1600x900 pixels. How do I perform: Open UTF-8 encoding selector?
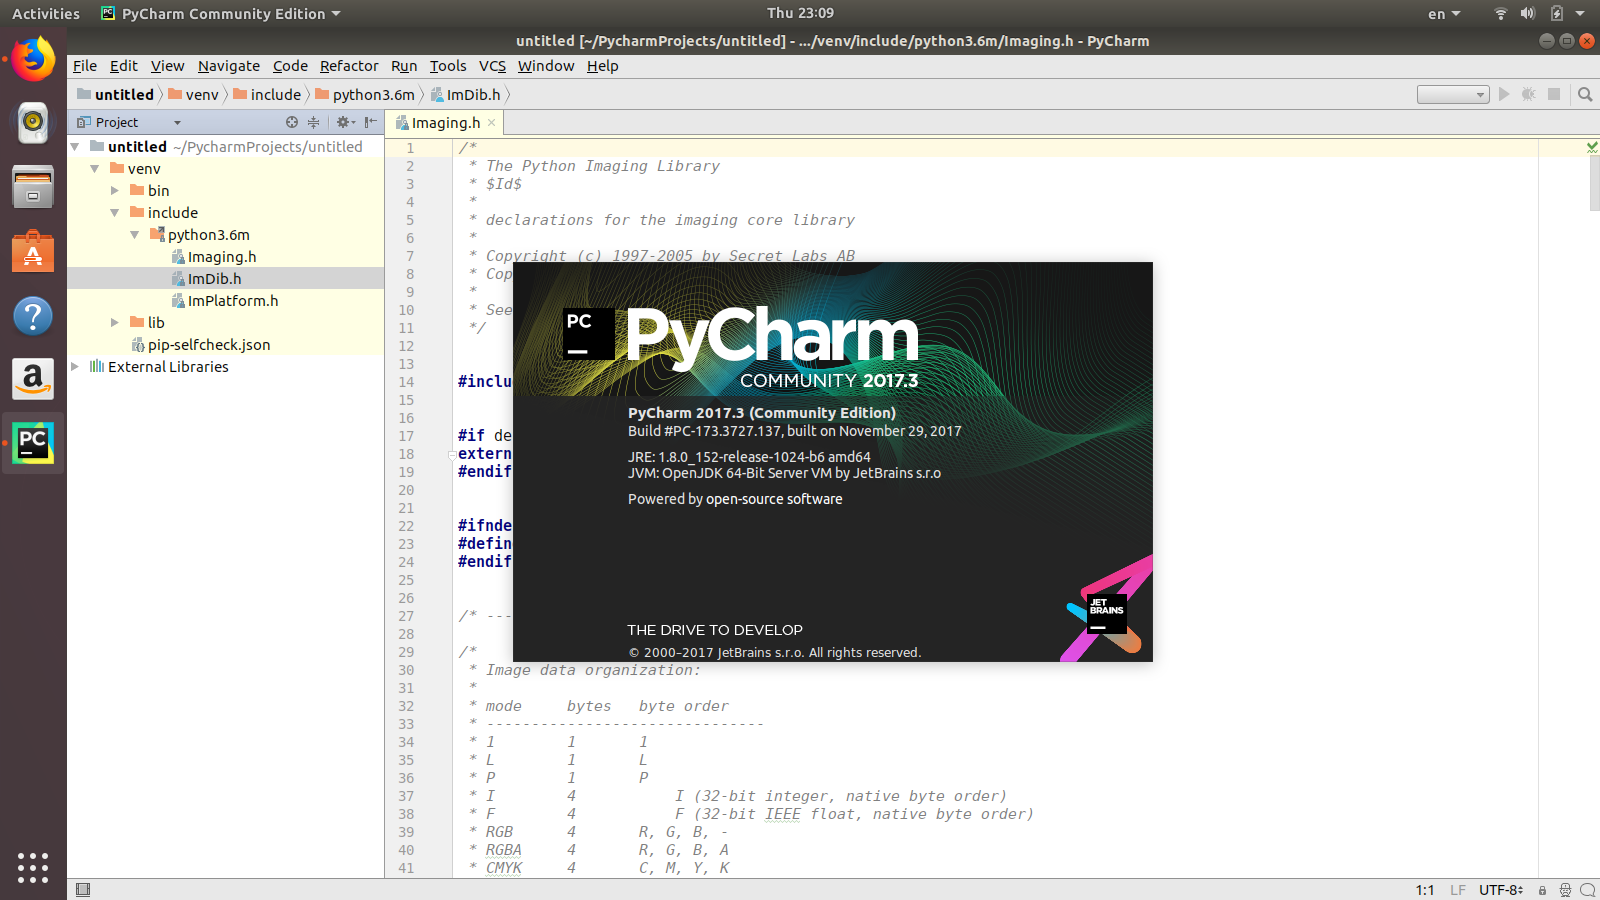click(1500, 889)
